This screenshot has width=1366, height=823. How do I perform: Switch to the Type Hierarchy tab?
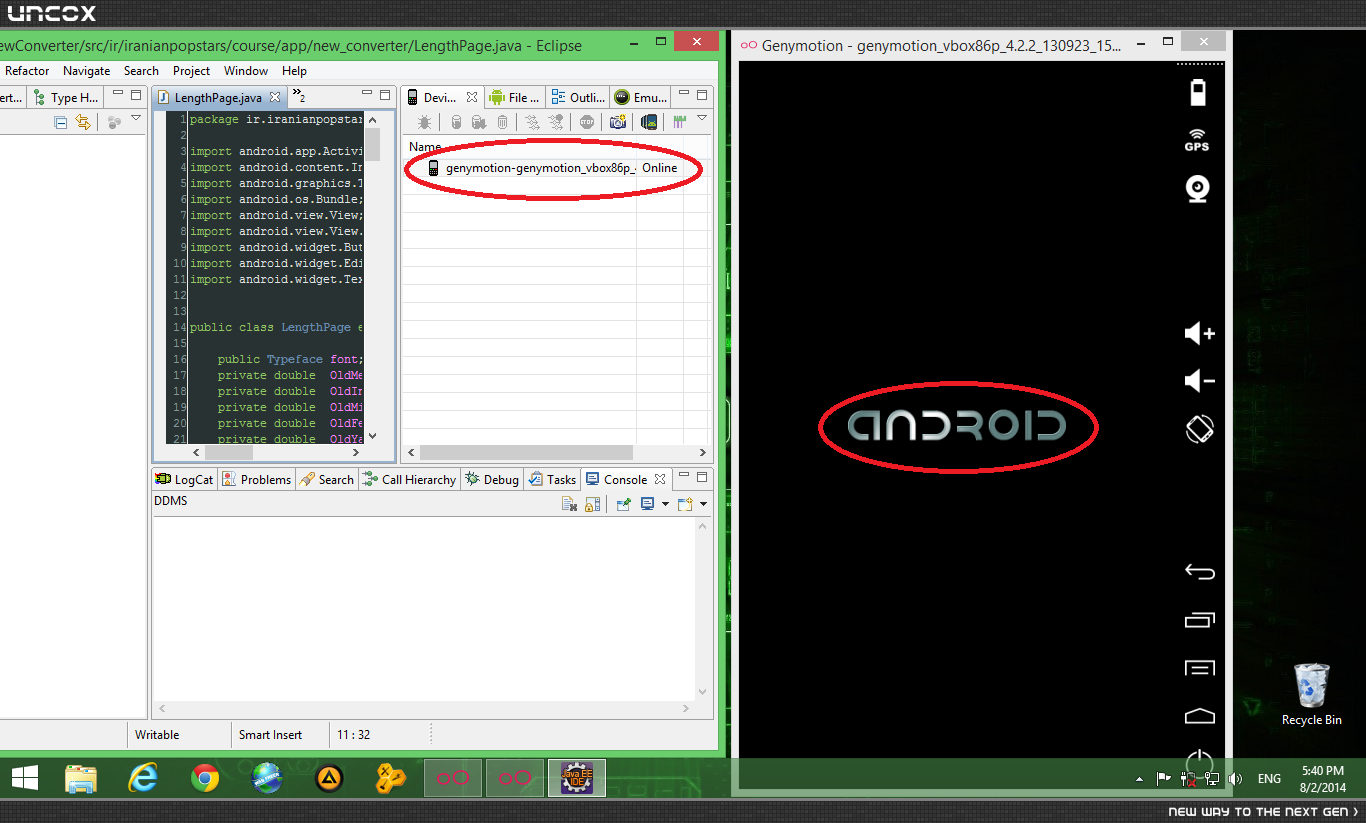click(x=66, y=98)
